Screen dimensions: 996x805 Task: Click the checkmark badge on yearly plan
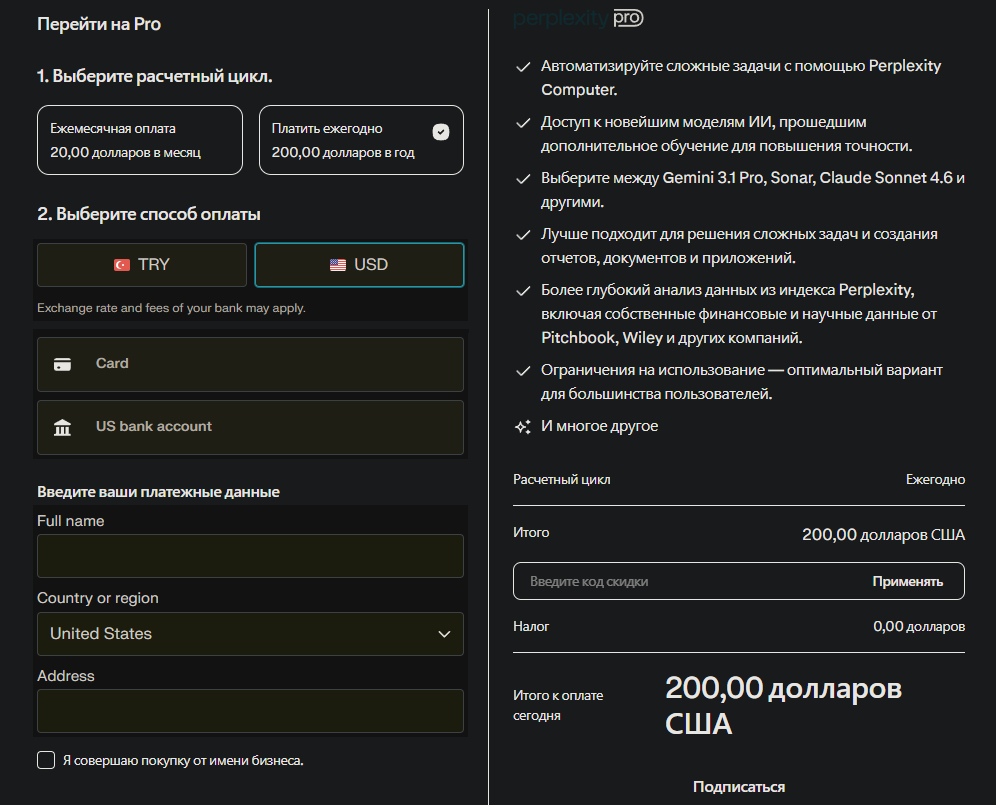tap(441, 132)
